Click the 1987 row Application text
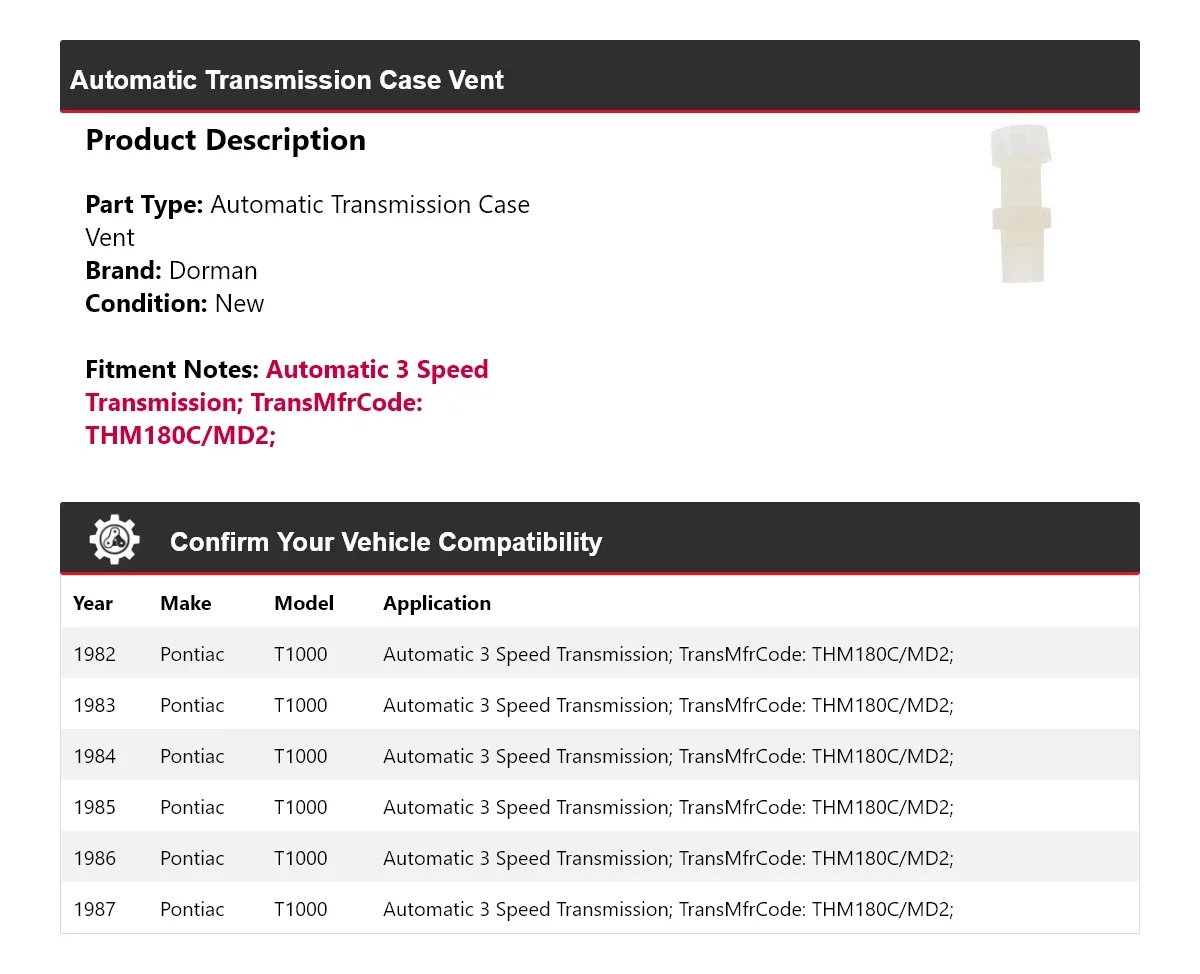 tap(668, 909)
